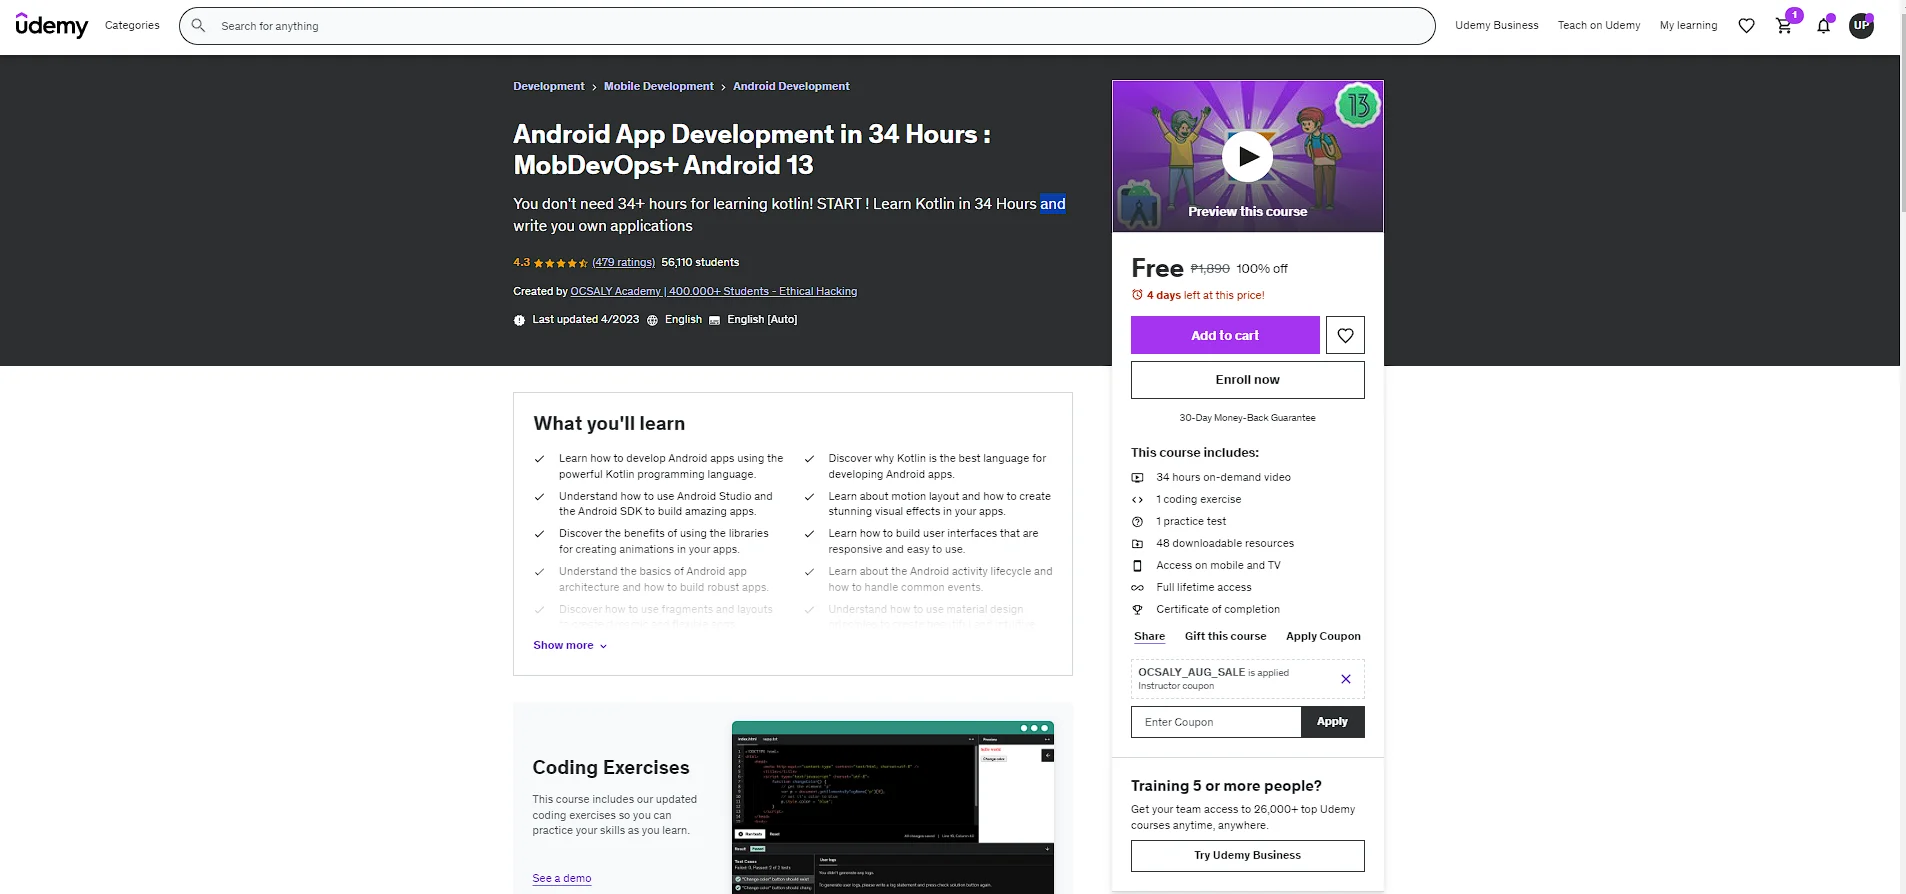Open the UP profile avatar
The image size is (1906, 894).
point(1861,26)
